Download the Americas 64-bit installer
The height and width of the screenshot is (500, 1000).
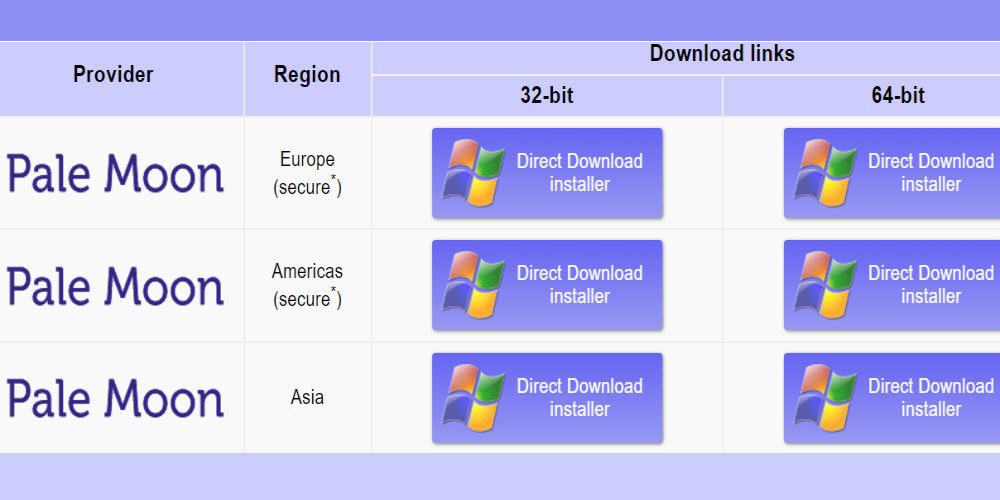tap(892, 285)
